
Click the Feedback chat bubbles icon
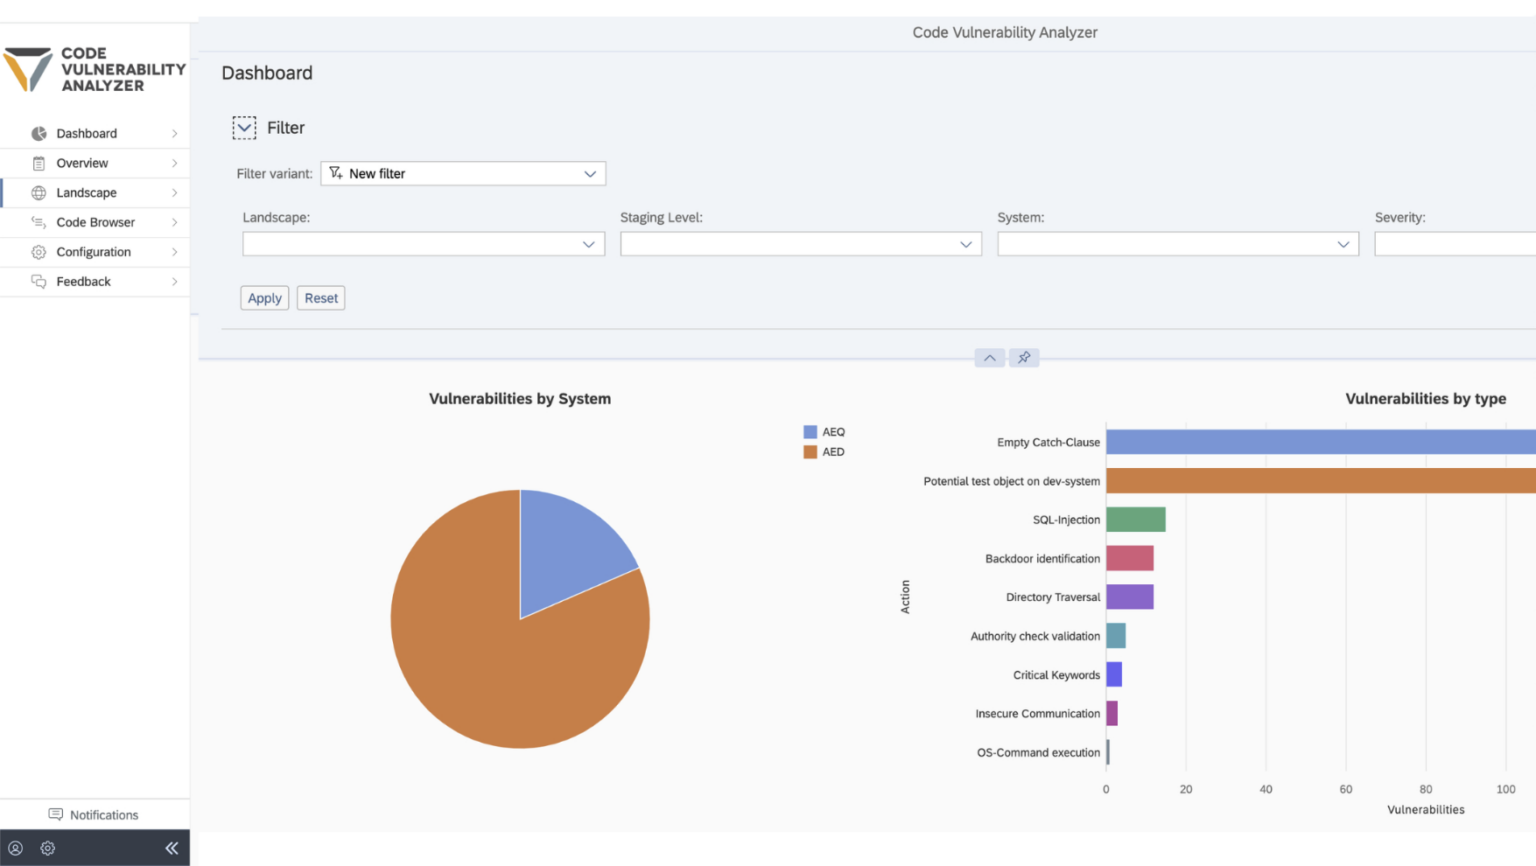click(38, 281)
